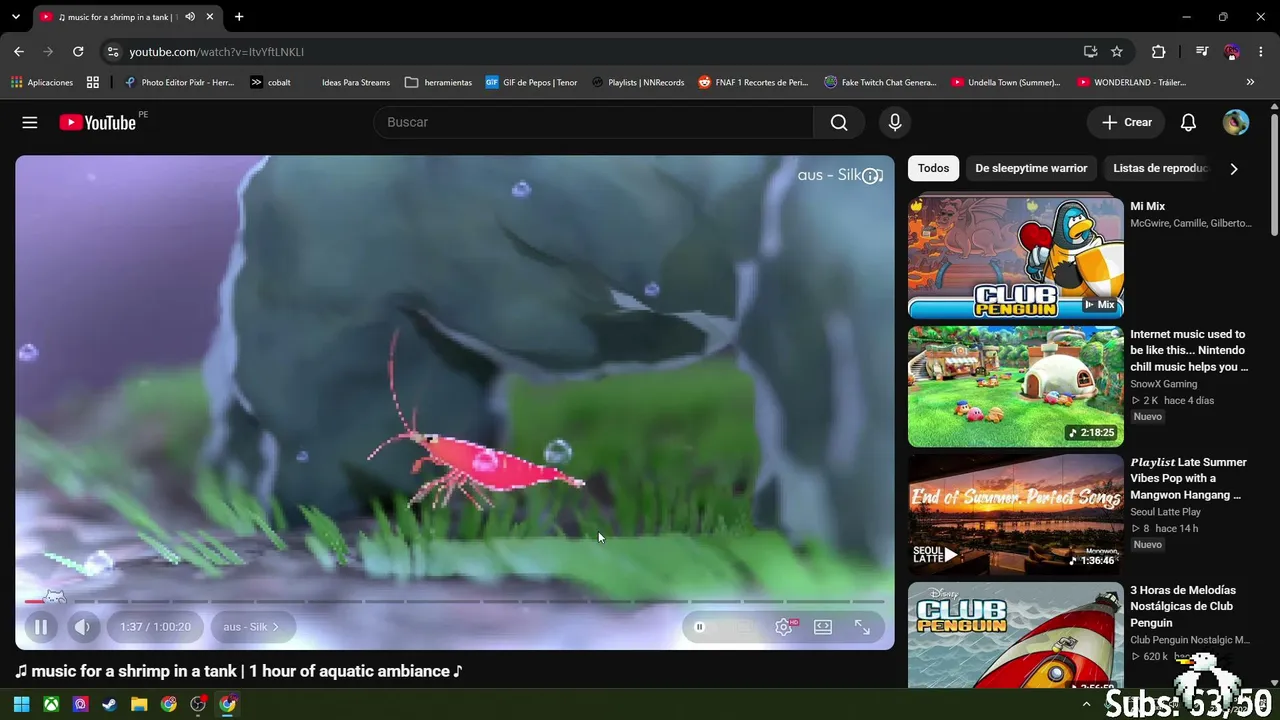Open the tab search dropdown arrow in Chrome
This screenshot has height=720, width=1280.
point(16,17)
